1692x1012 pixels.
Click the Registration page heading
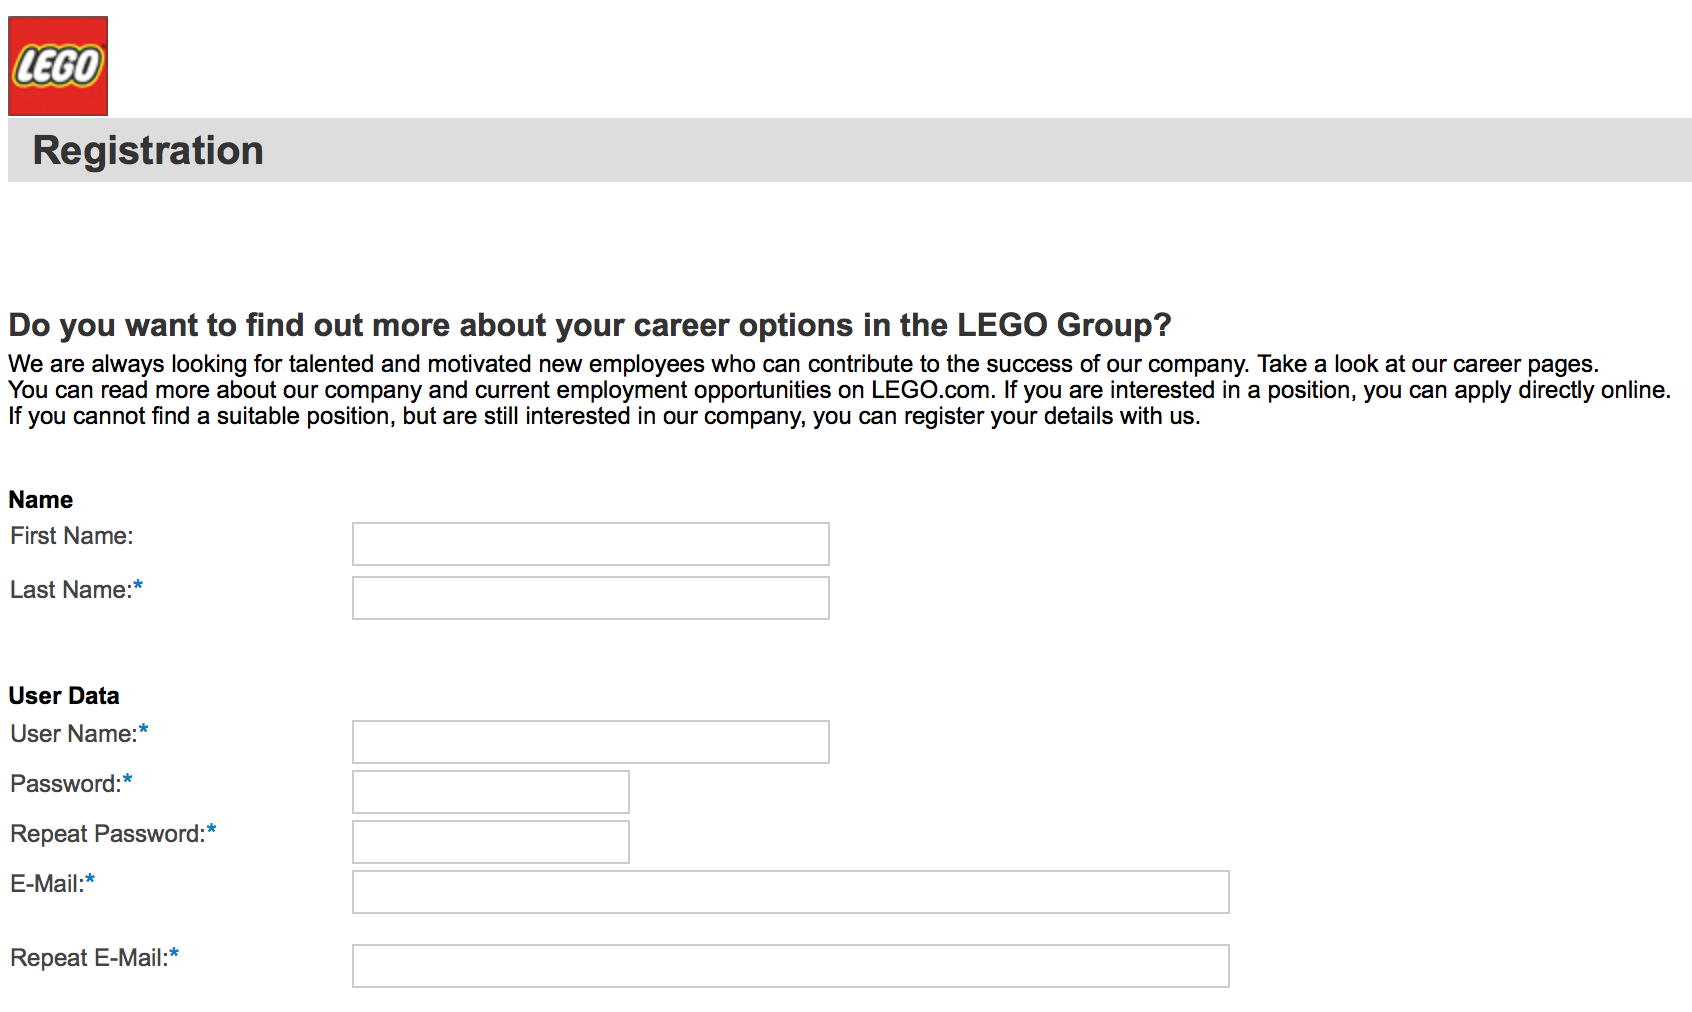[148, 151]
